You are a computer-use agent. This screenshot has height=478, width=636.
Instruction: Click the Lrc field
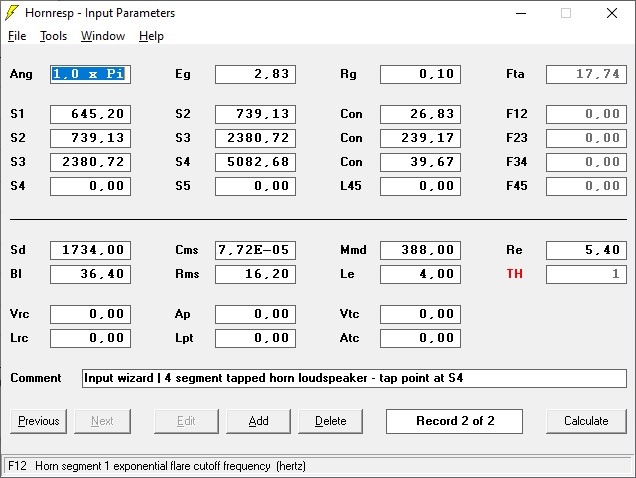(90, 338)
